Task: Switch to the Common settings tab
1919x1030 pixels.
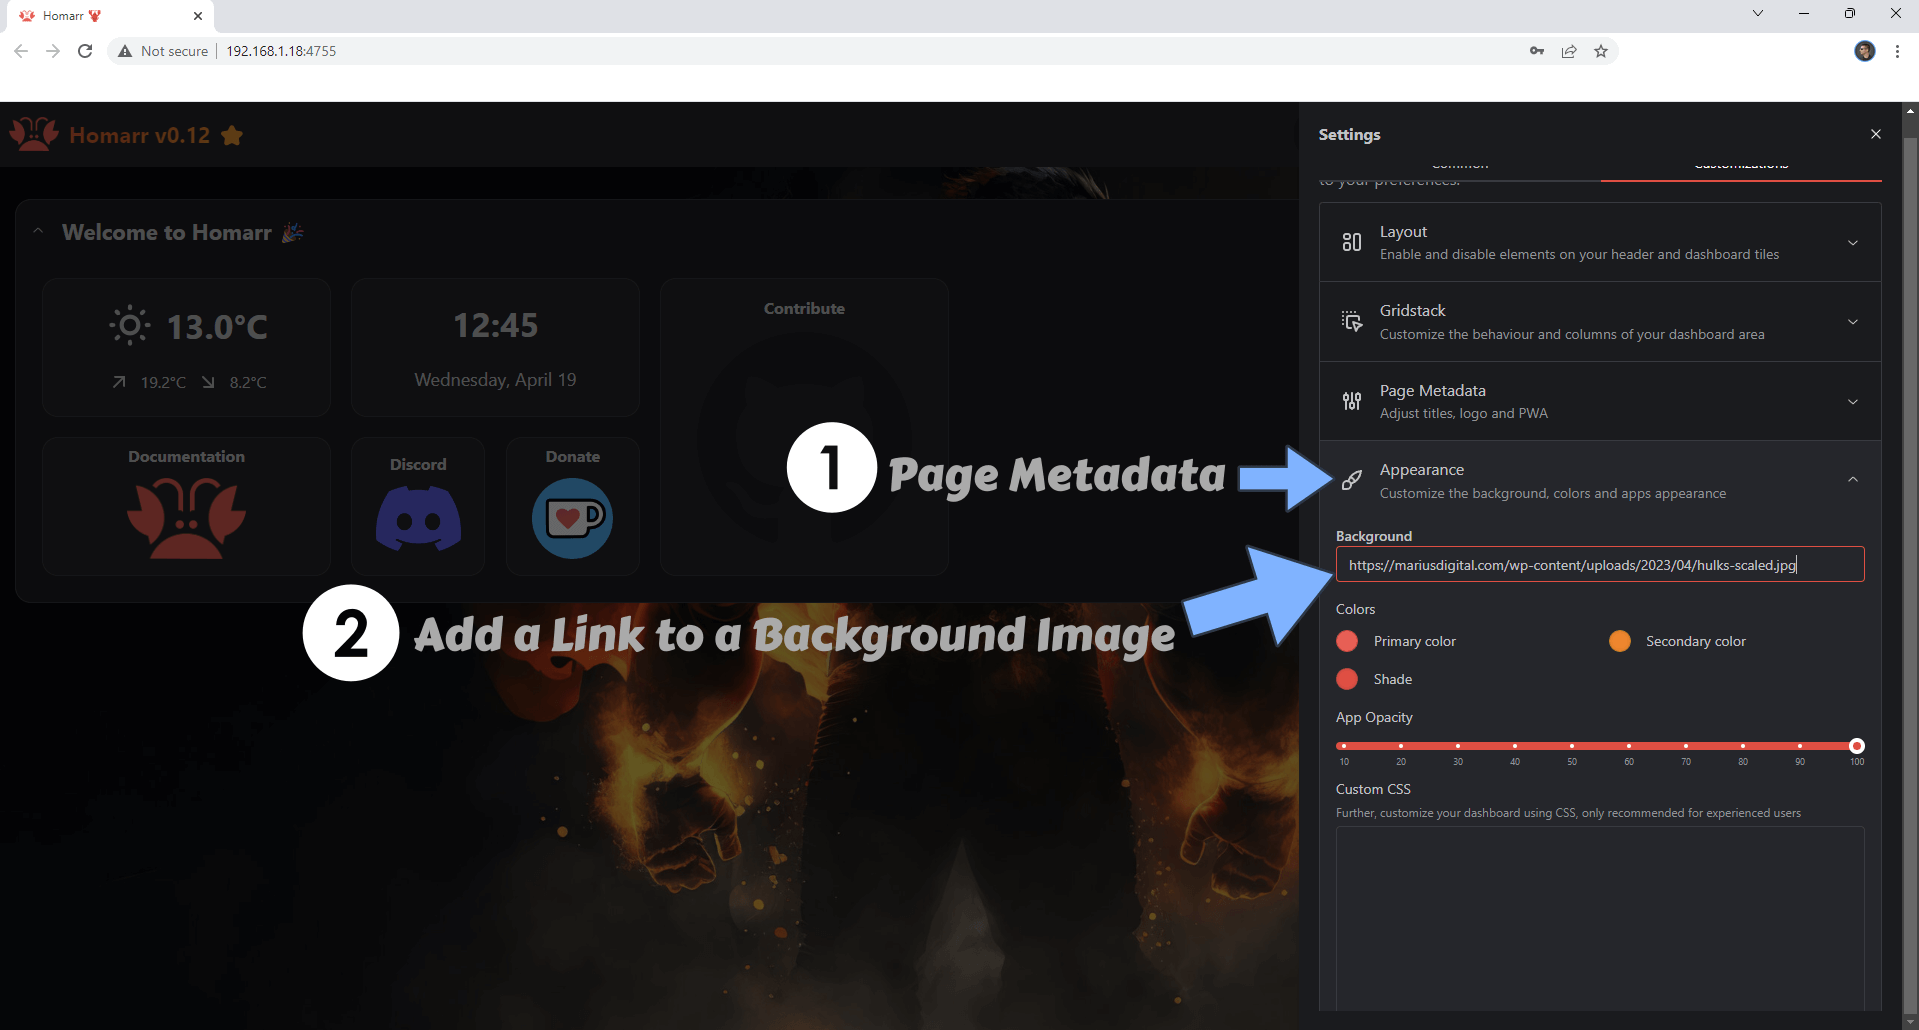Action: click(x=1459, y=166)
